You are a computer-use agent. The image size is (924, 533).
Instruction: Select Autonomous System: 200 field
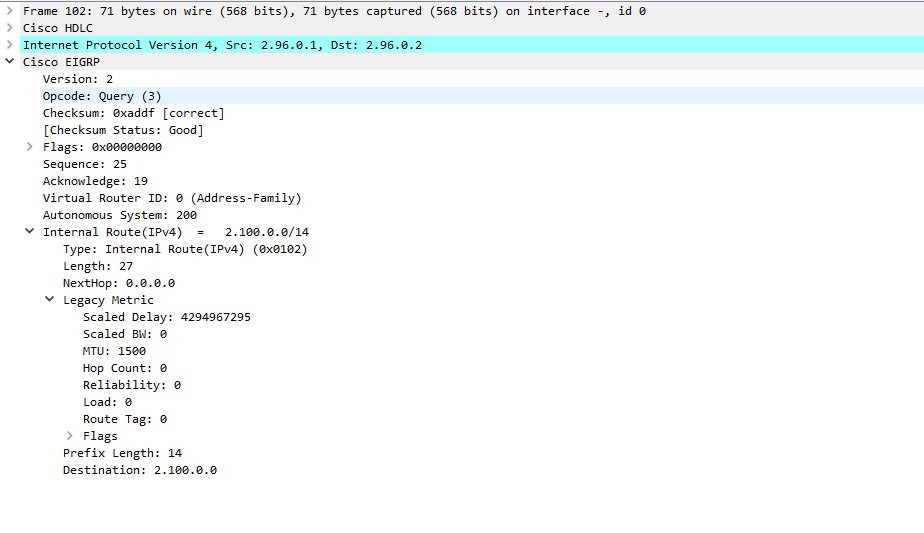point(120,216)
